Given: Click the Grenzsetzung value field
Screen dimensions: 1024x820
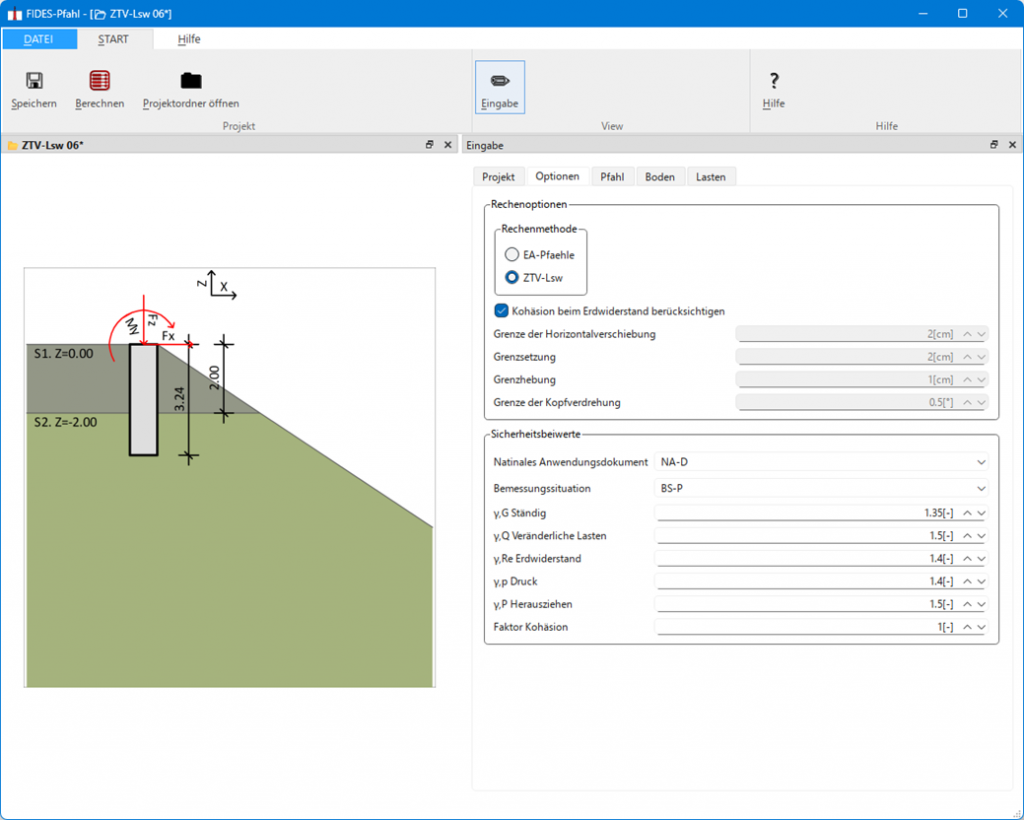Looking at the screenshot, I should coord(861,356).
